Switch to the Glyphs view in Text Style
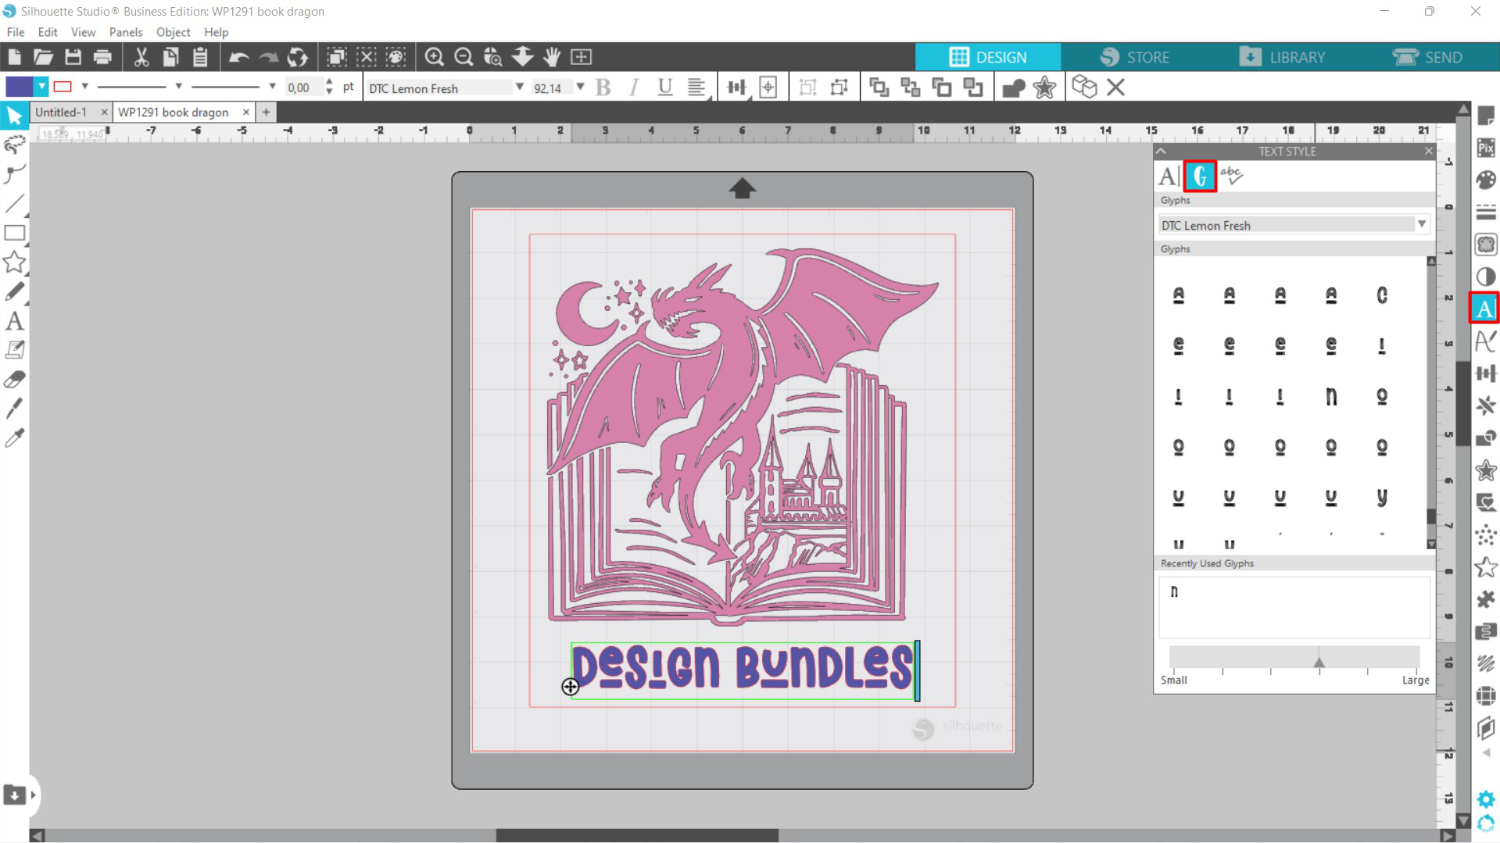Screen dimensions: 1500x843 pyautogui.click(x=1200, y=176)
